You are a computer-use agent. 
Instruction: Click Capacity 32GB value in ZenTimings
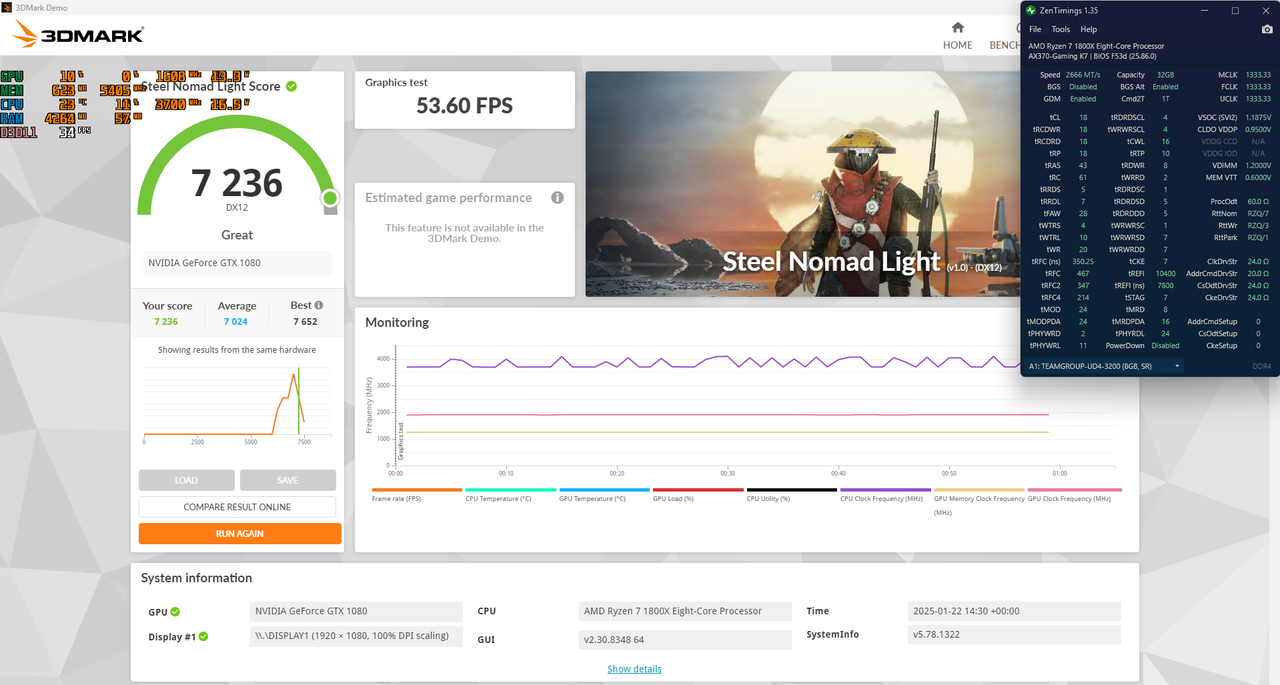coord(1166,75)
